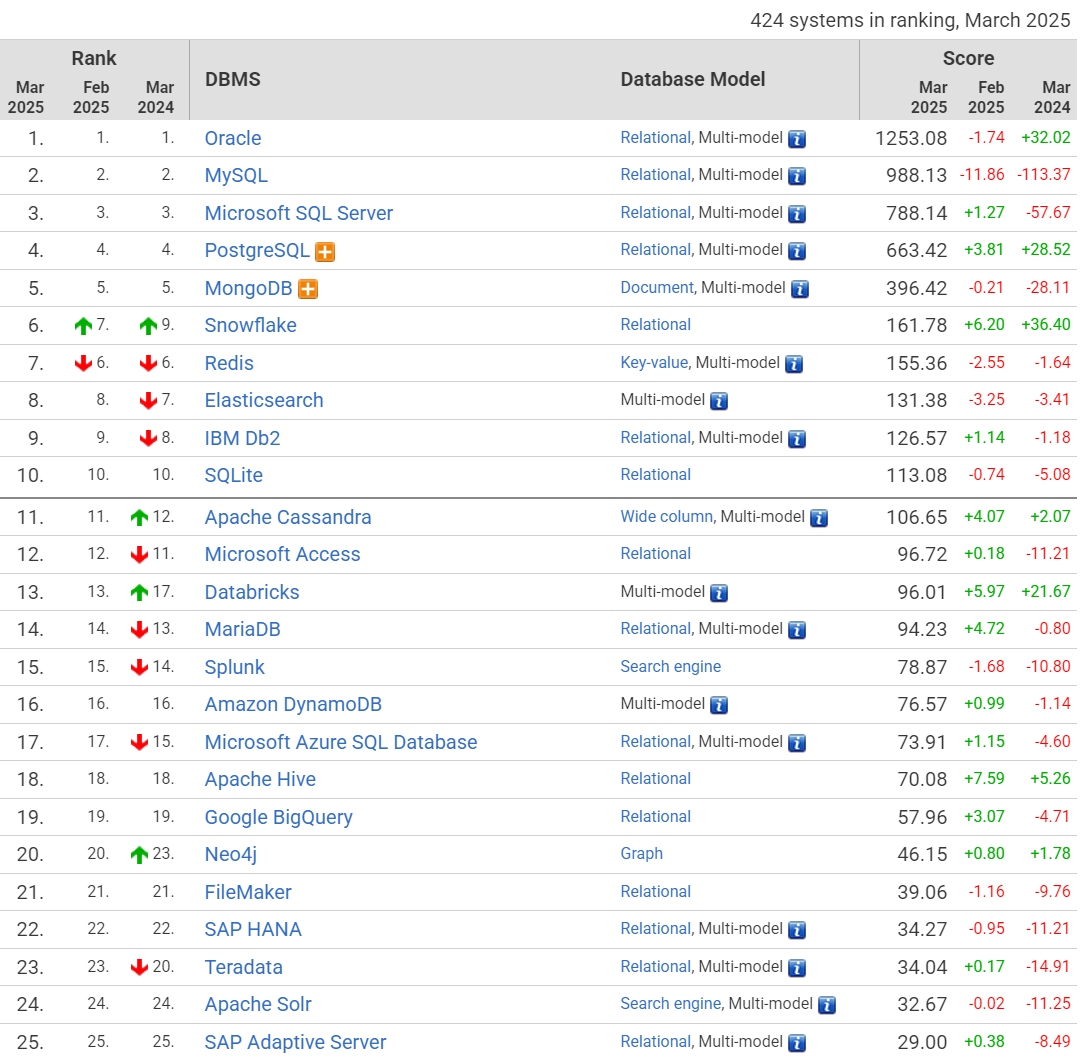Click the info icon in IBM Db2's row
This screenshot has width=1083, height=1059.
tap(797, 439)
